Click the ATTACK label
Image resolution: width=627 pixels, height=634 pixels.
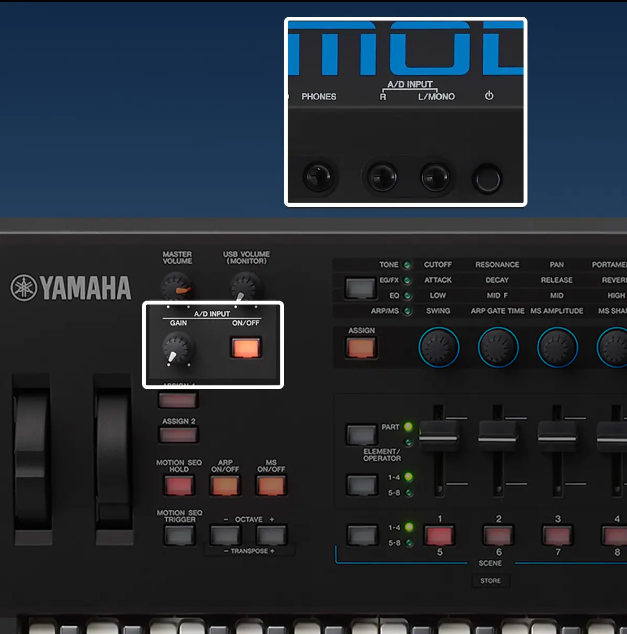[x=438, y=280]
